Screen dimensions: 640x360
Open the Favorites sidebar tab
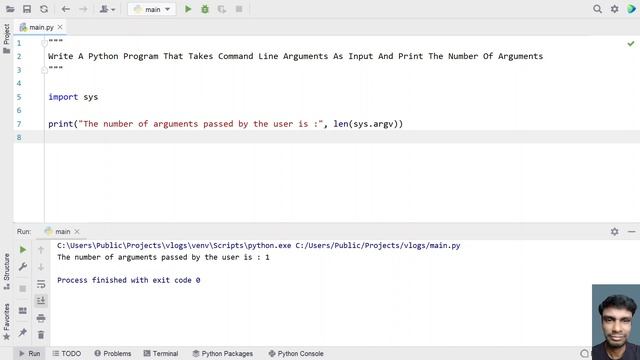click(7, 322)
